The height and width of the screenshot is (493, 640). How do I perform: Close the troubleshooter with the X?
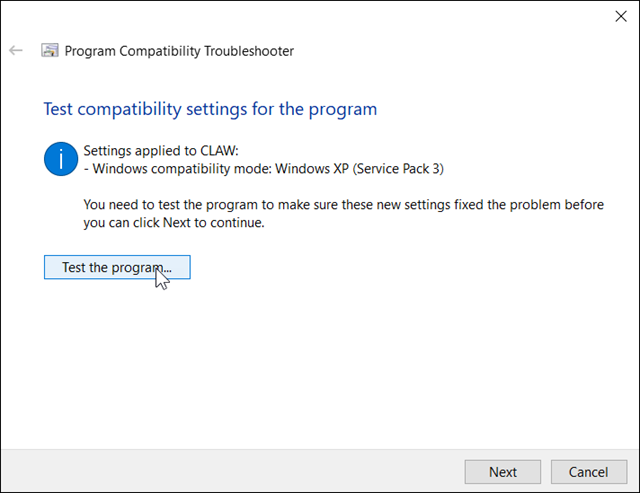621,16
